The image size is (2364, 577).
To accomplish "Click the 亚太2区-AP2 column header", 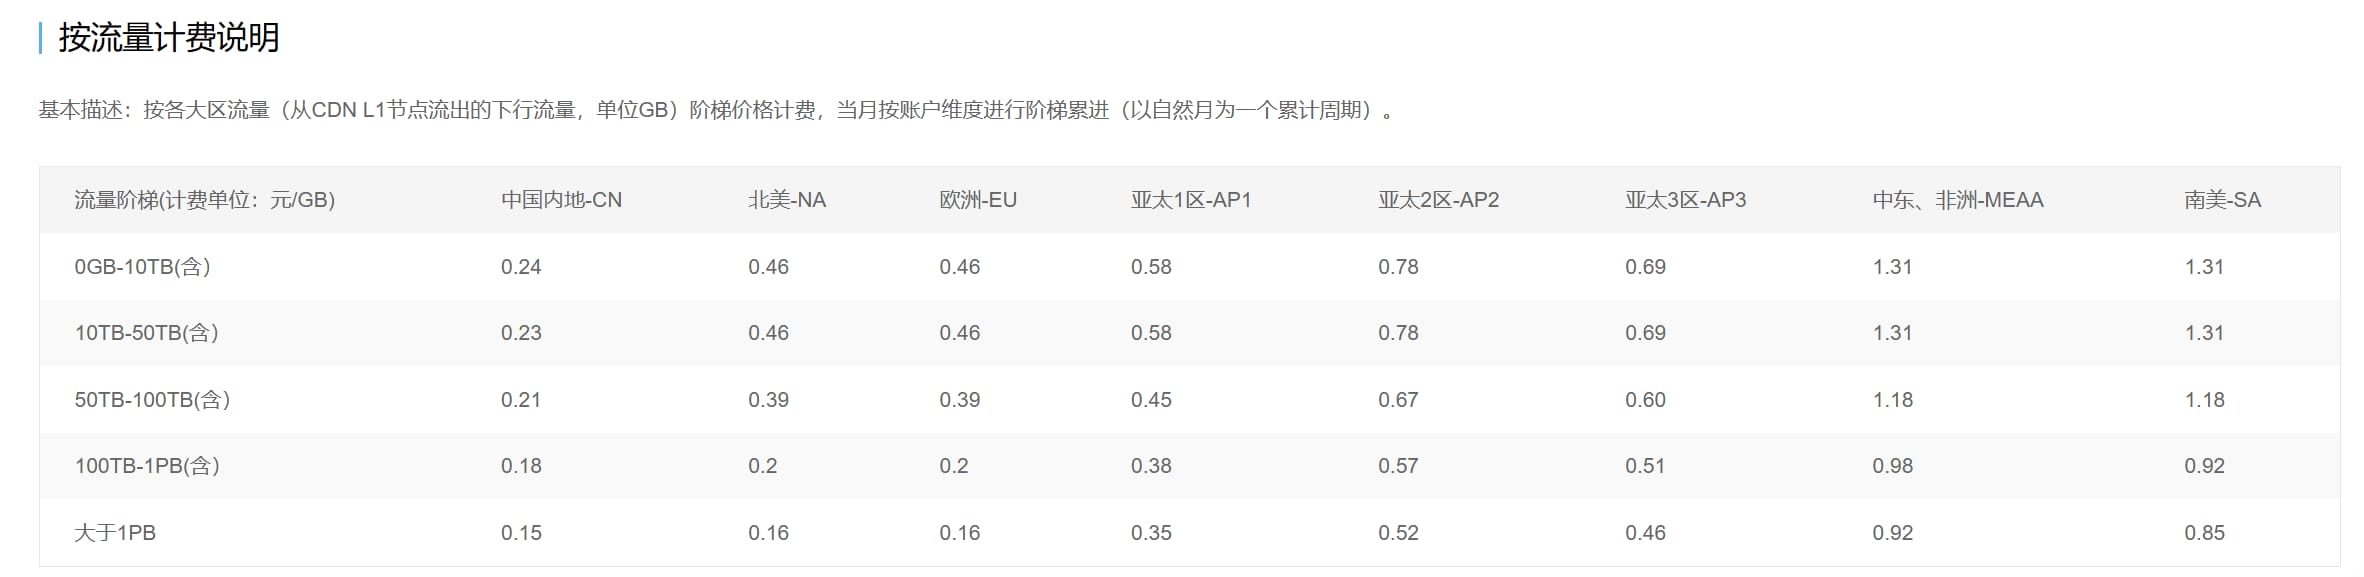I will 1438,200.
